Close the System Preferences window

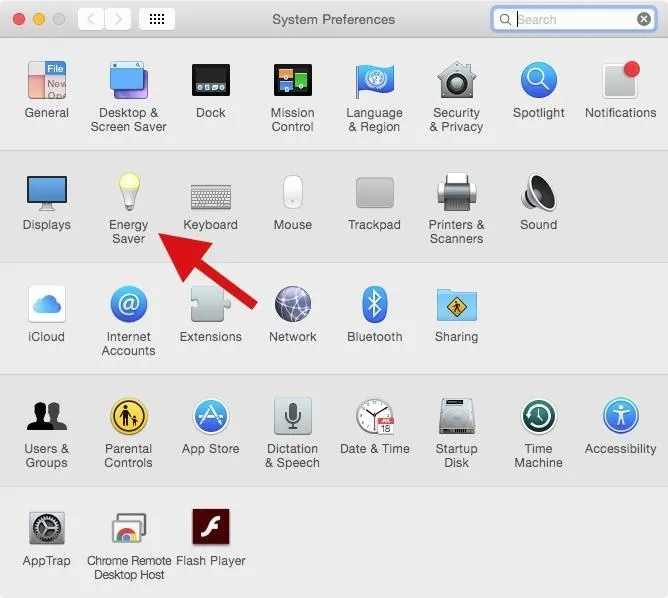[x=19, y=19]
